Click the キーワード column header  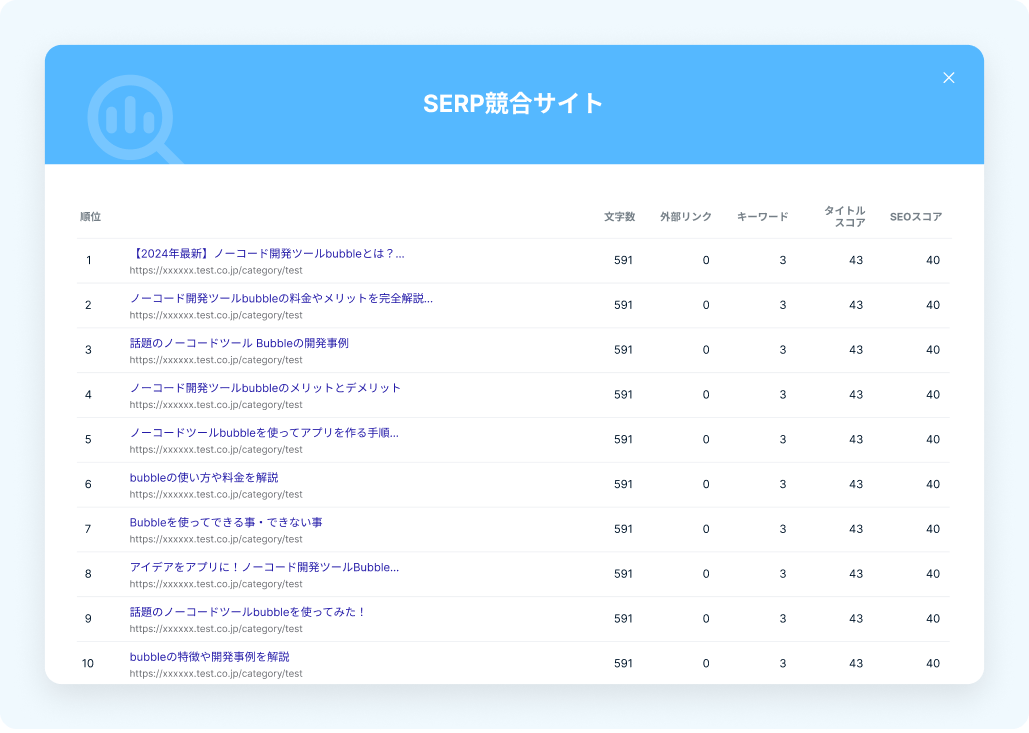click(763, 217)
